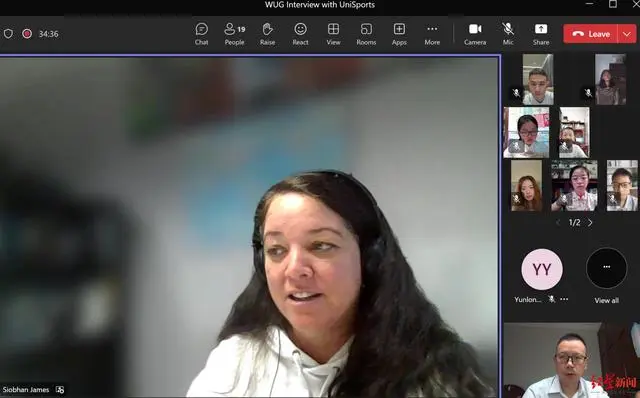
Task: Click the View all participants button
Action: [607, 276]
